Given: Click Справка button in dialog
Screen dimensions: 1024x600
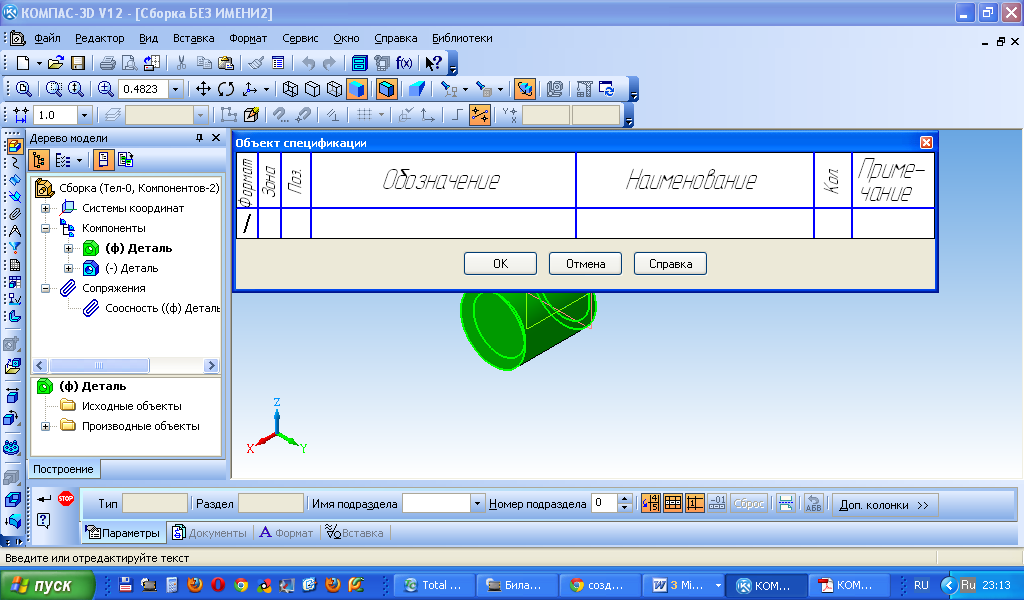Looking at the screenshot, I should 670,264.
